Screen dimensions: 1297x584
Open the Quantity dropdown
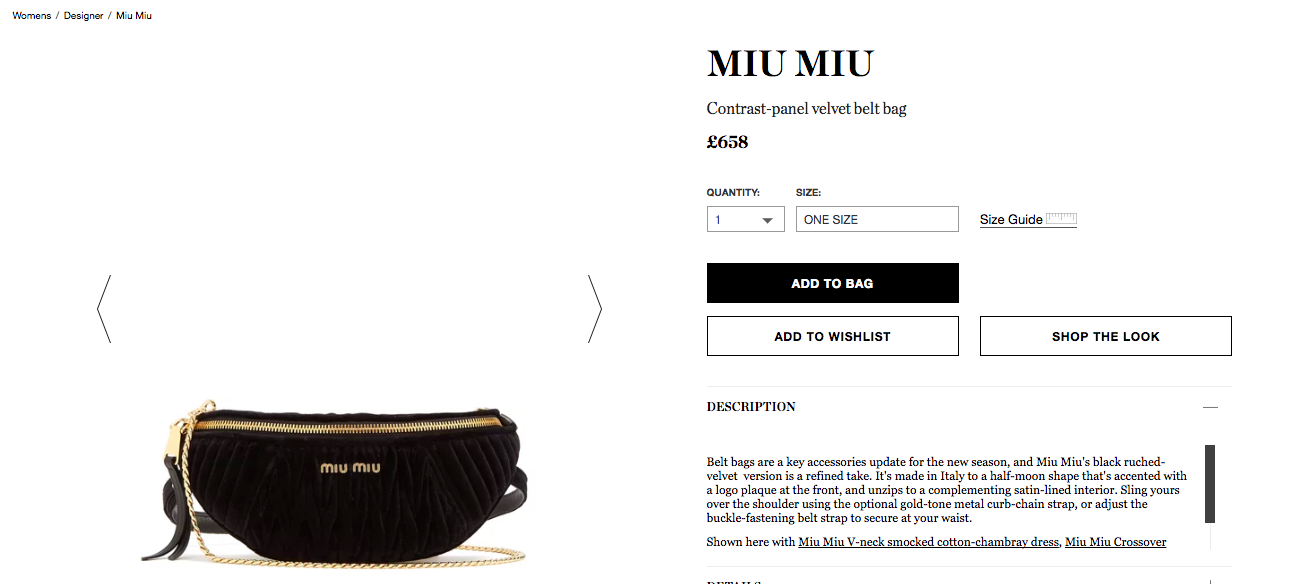(x=745, y=219)
